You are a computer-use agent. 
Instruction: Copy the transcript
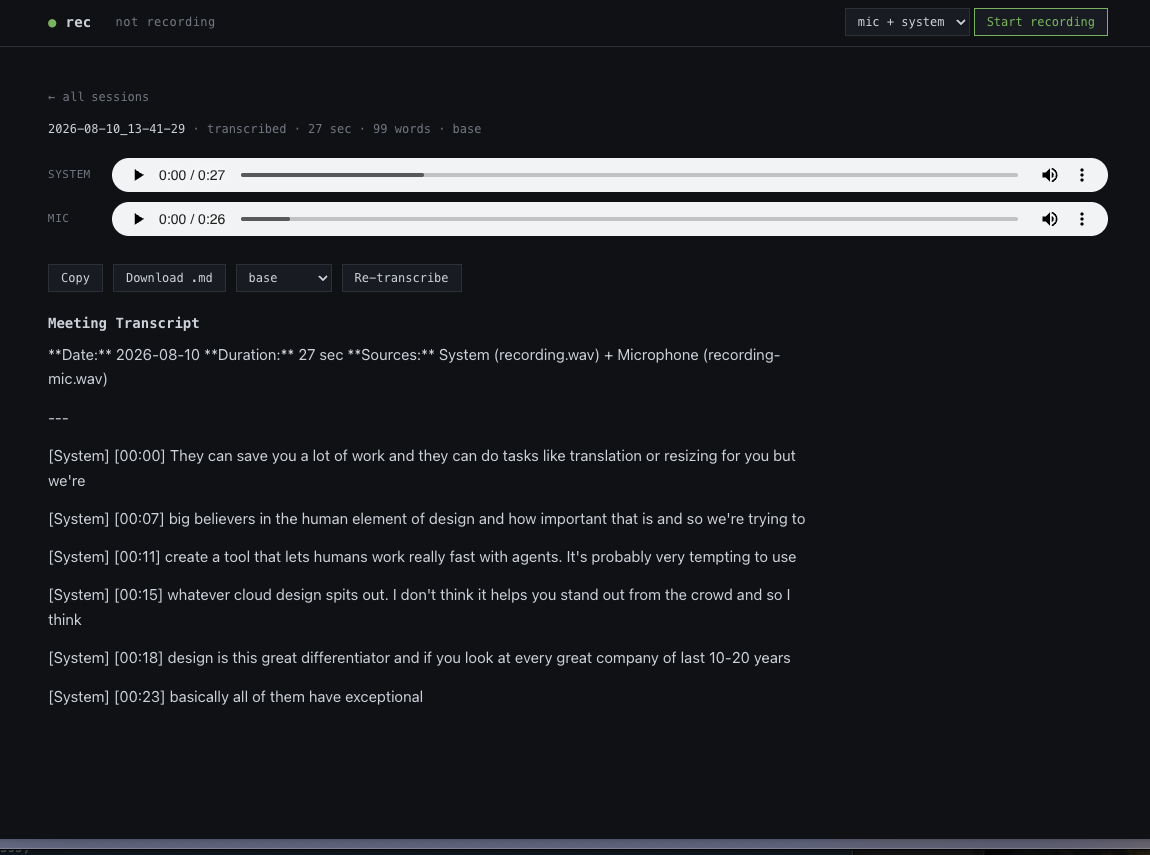point(76,278)
